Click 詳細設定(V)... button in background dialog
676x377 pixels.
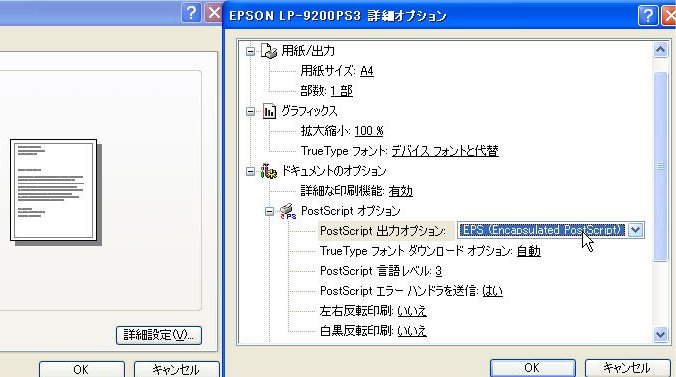coord(159,335)
